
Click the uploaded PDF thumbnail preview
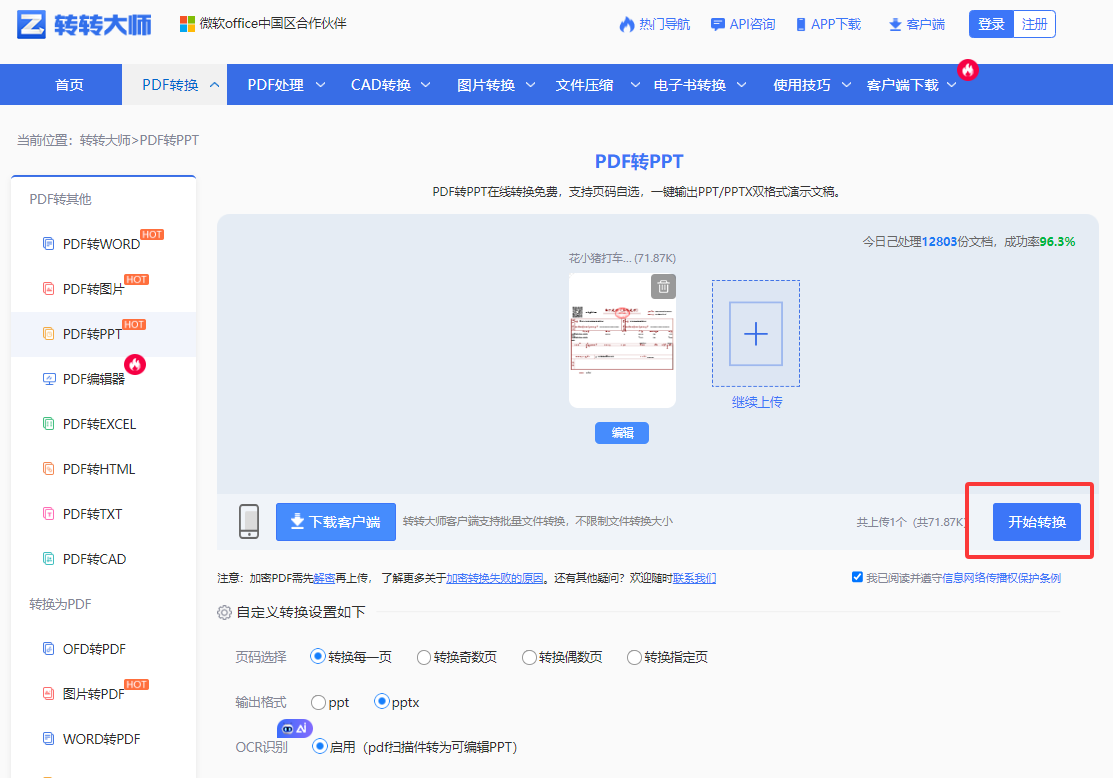tap(623, 341)
